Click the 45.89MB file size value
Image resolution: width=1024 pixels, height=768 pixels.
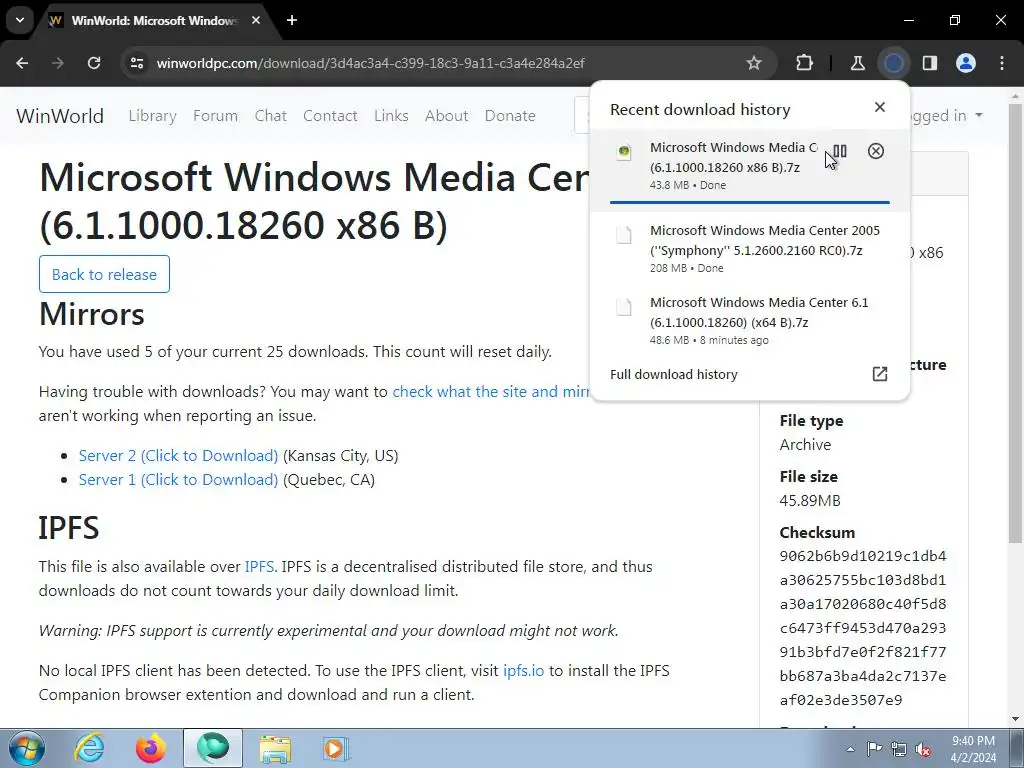pos(810,500)
